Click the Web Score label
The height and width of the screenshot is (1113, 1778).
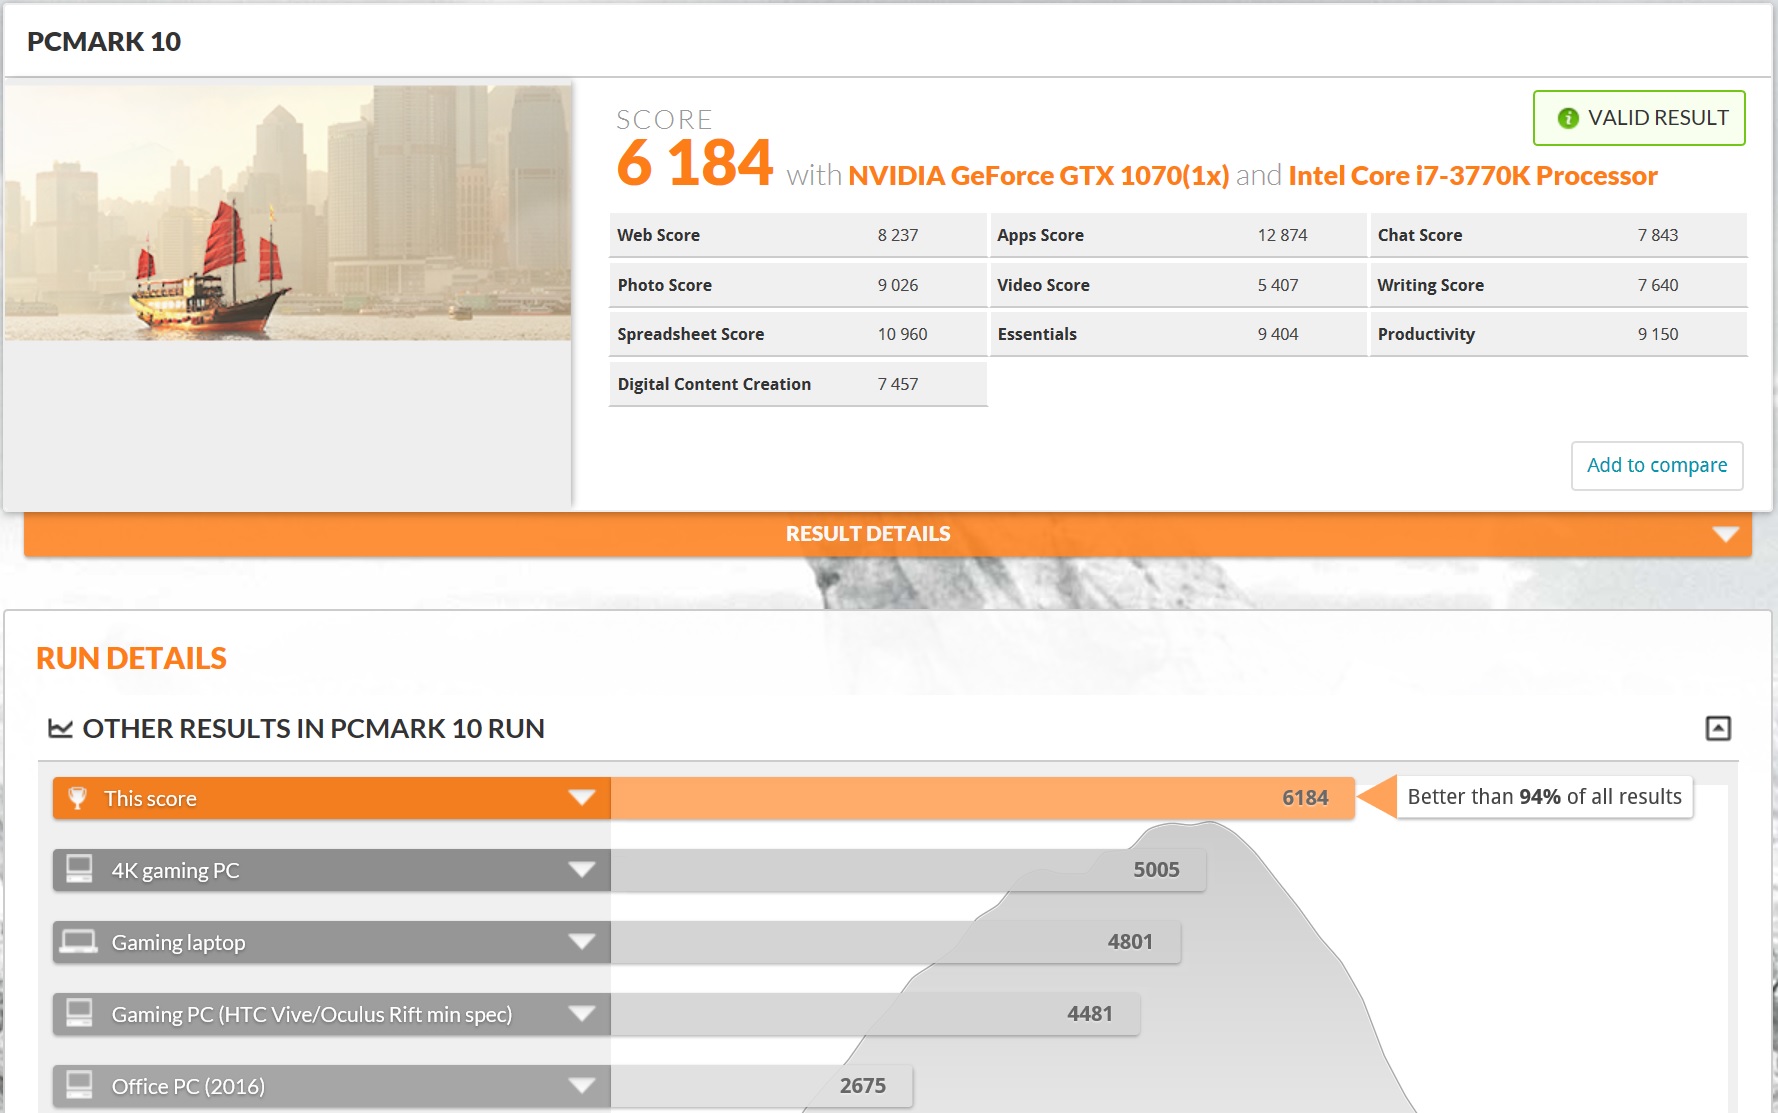click(x=658, y=235)
